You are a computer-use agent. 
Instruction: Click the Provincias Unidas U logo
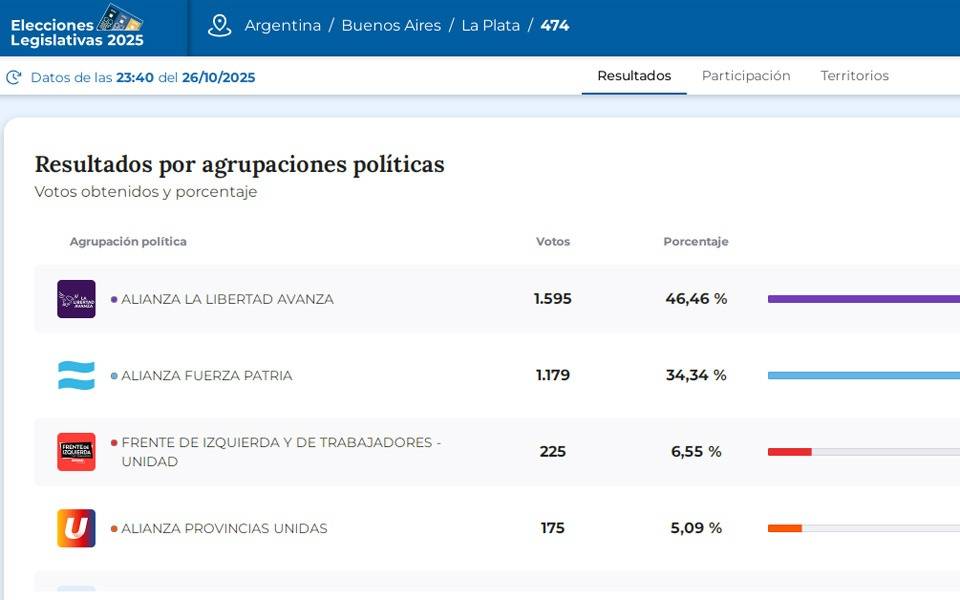(76, 528)
